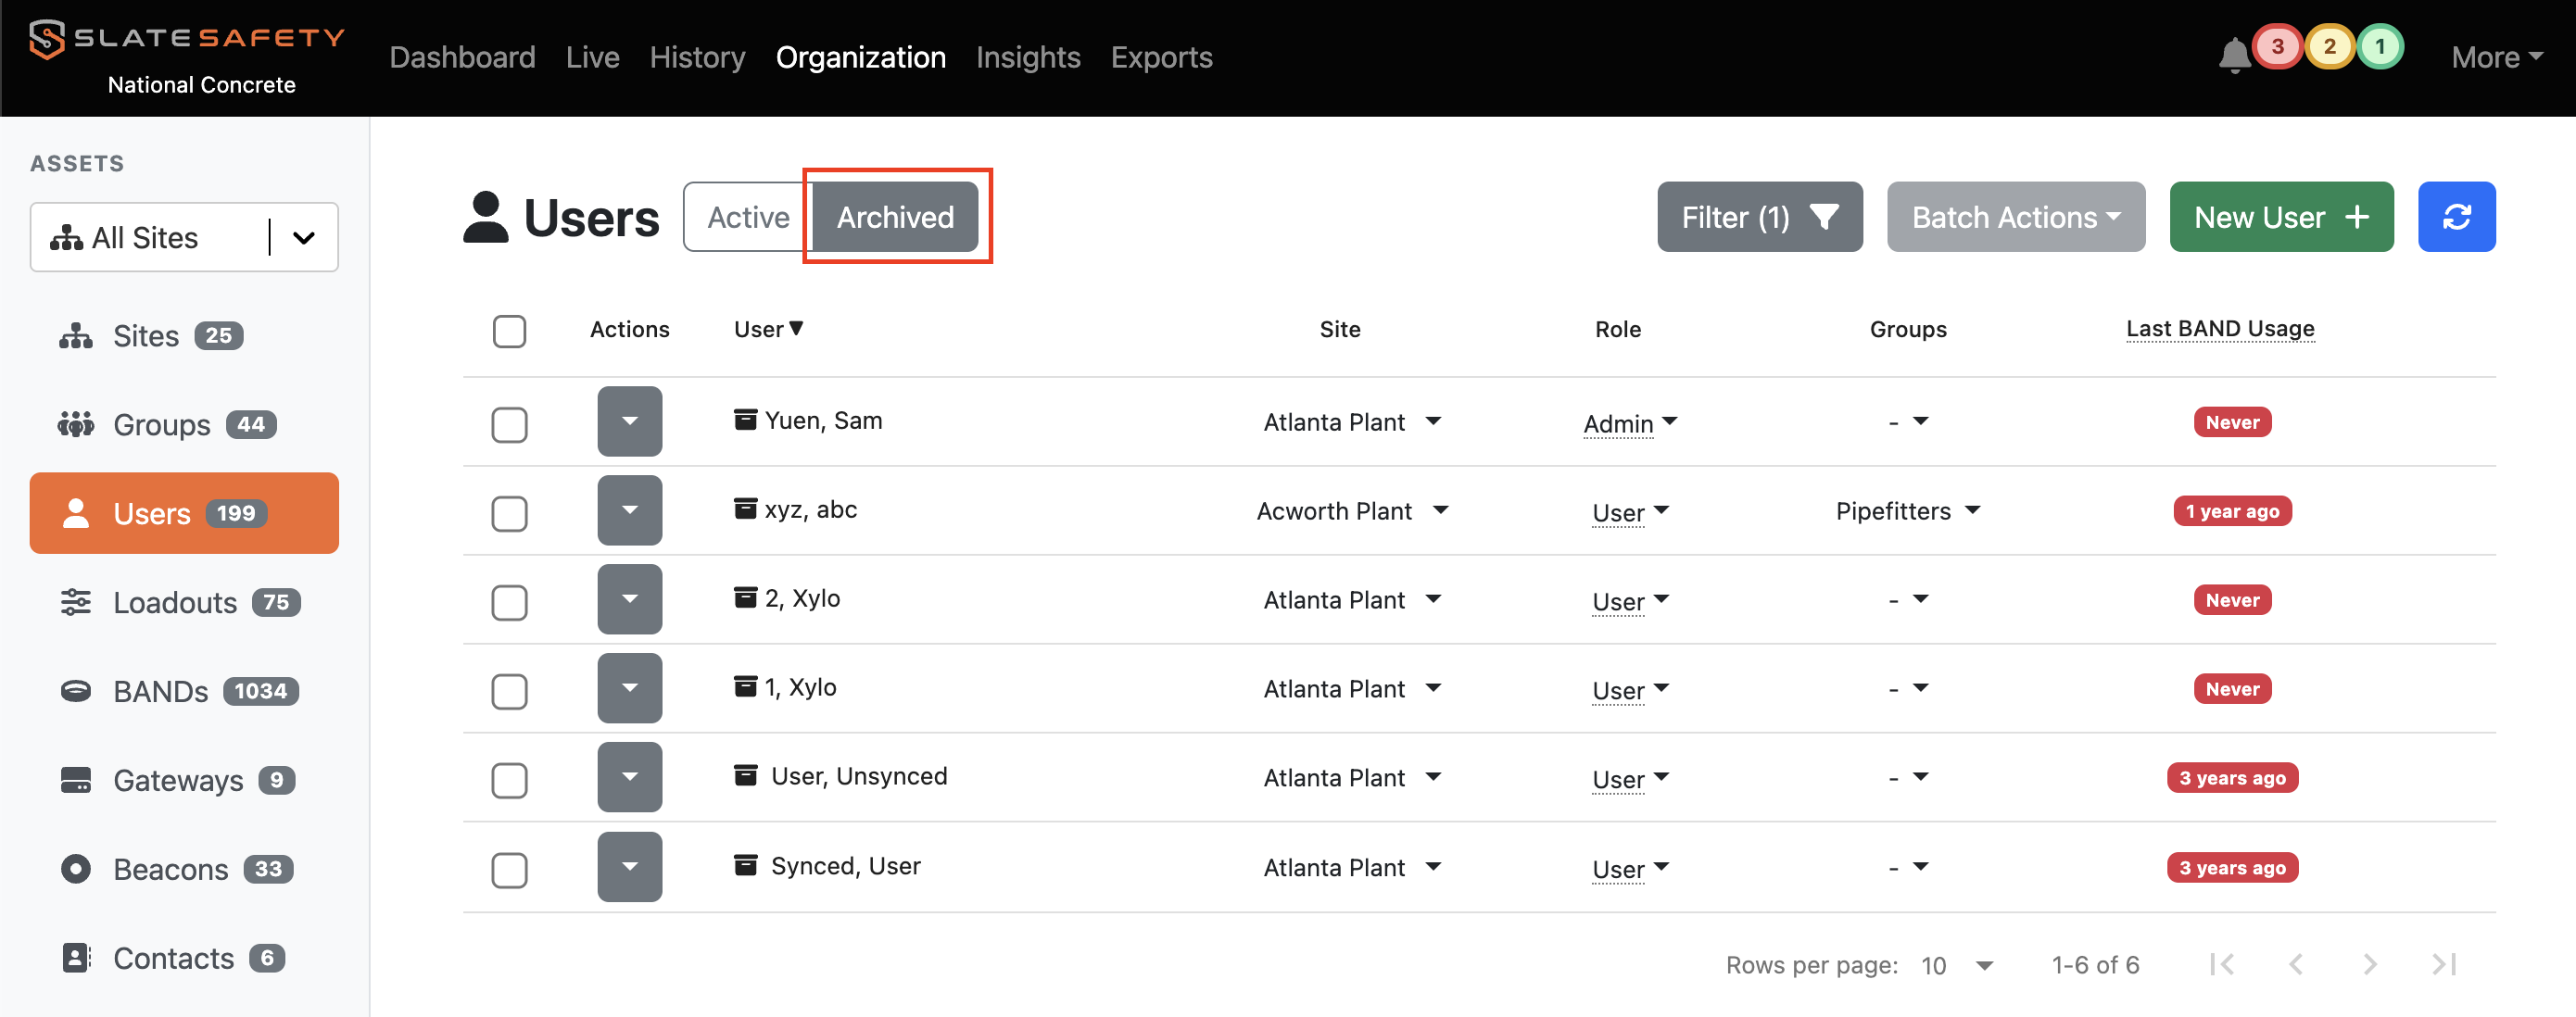The width and height of the screenshot is (2576, 1017).
Task: Open actions dropdown for User, Unsynced row
Action: [x=629, y=777]
